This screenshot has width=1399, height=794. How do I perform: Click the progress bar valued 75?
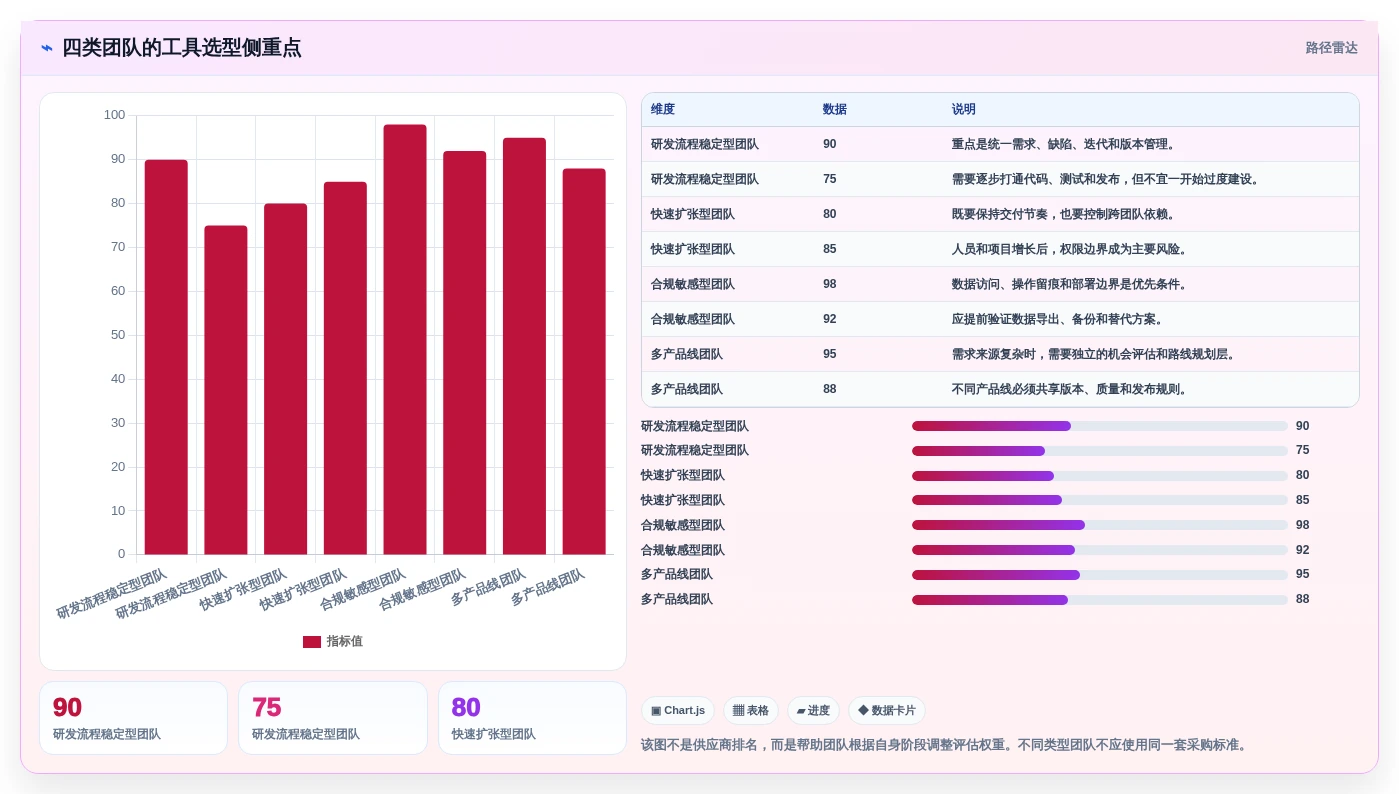click(1100, 451)
